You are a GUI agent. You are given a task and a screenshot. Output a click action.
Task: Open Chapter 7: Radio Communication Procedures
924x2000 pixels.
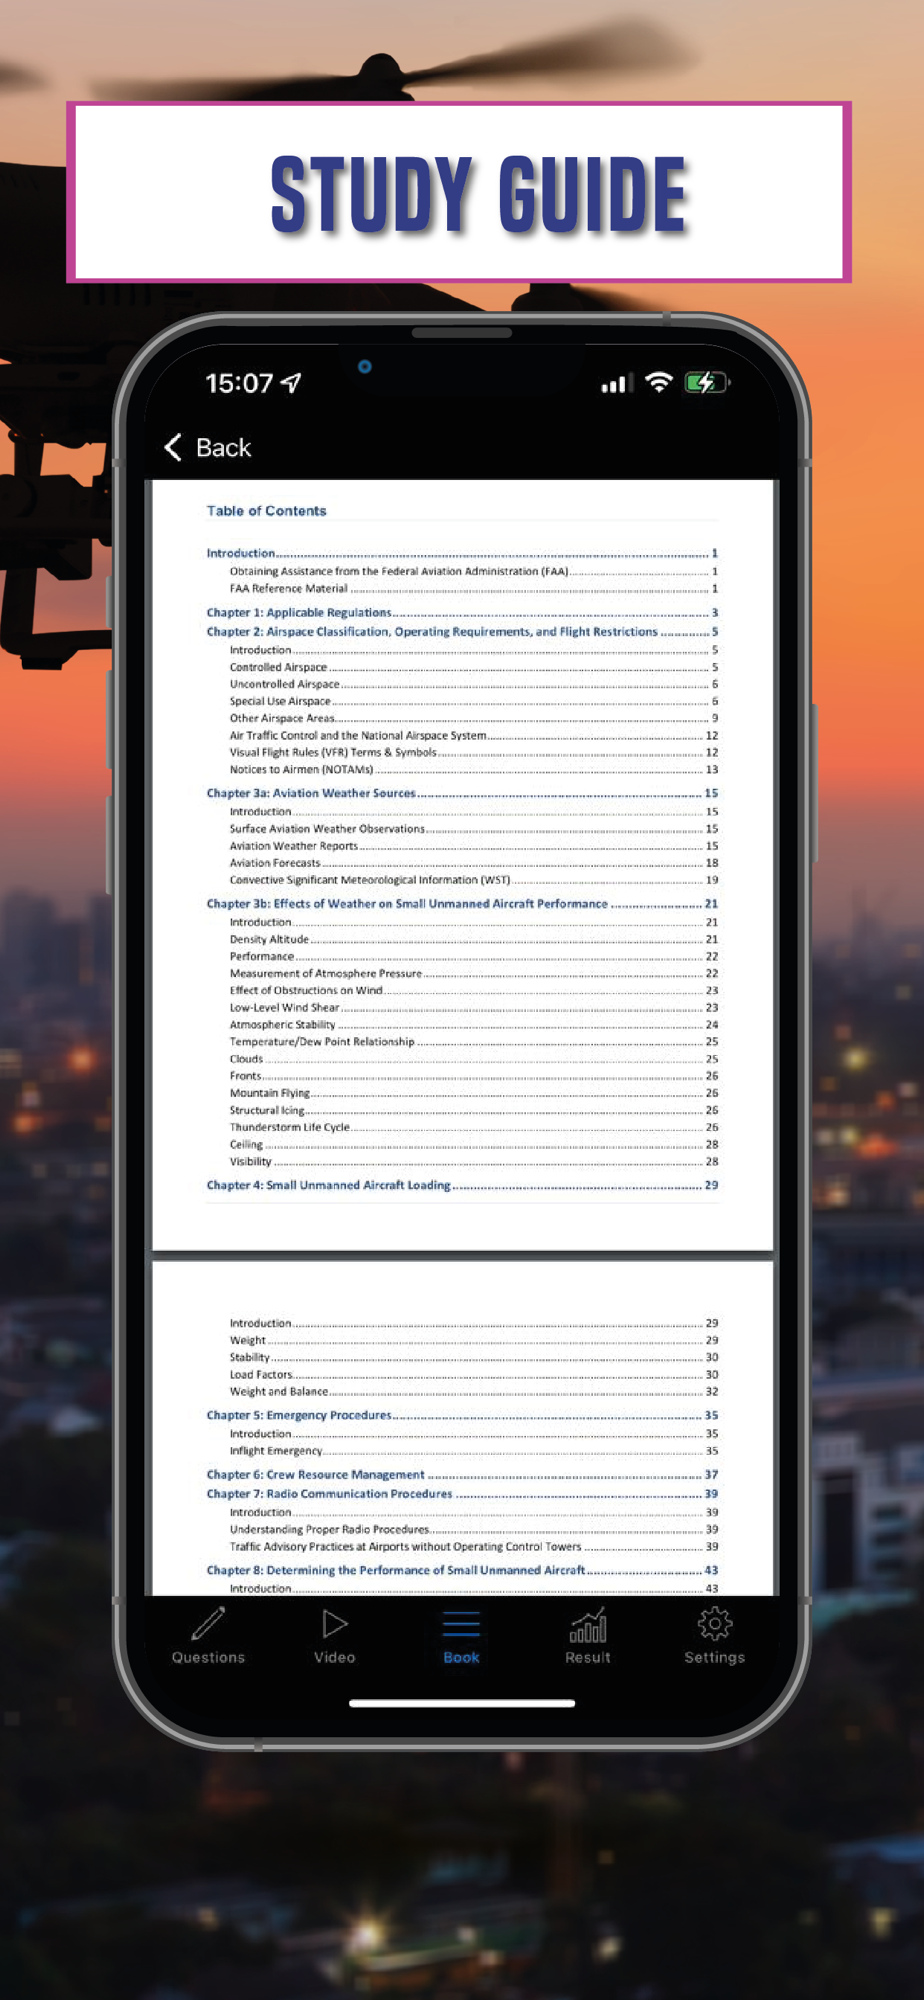[462, 1493]
